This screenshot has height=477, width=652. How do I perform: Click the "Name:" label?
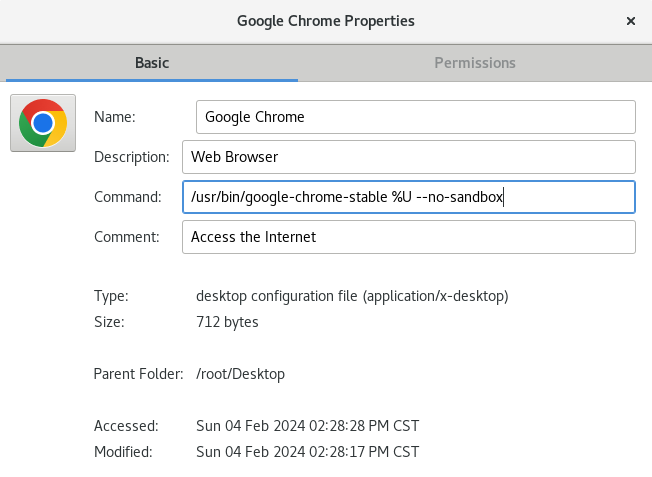[115, 116]
